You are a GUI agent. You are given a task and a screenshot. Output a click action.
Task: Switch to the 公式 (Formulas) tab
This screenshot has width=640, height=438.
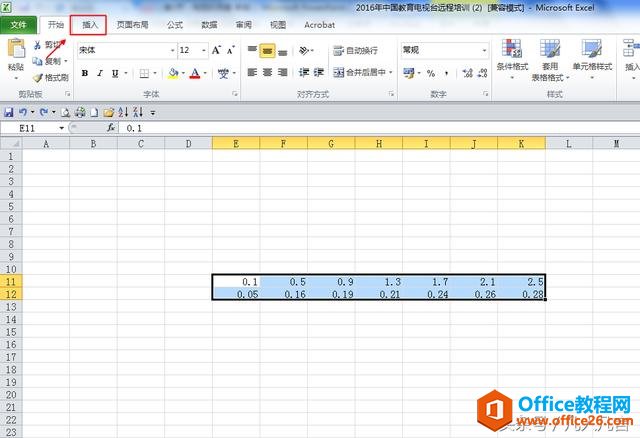[175, 23]
